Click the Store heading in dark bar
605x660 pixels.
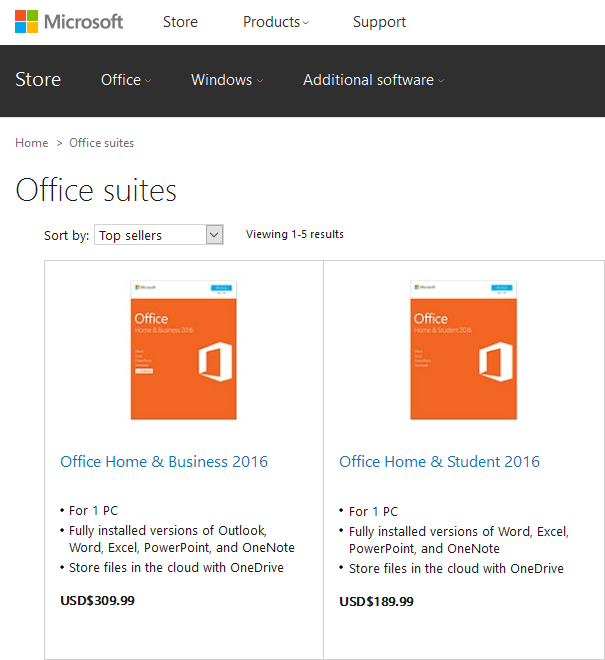(x=38, y=80)
